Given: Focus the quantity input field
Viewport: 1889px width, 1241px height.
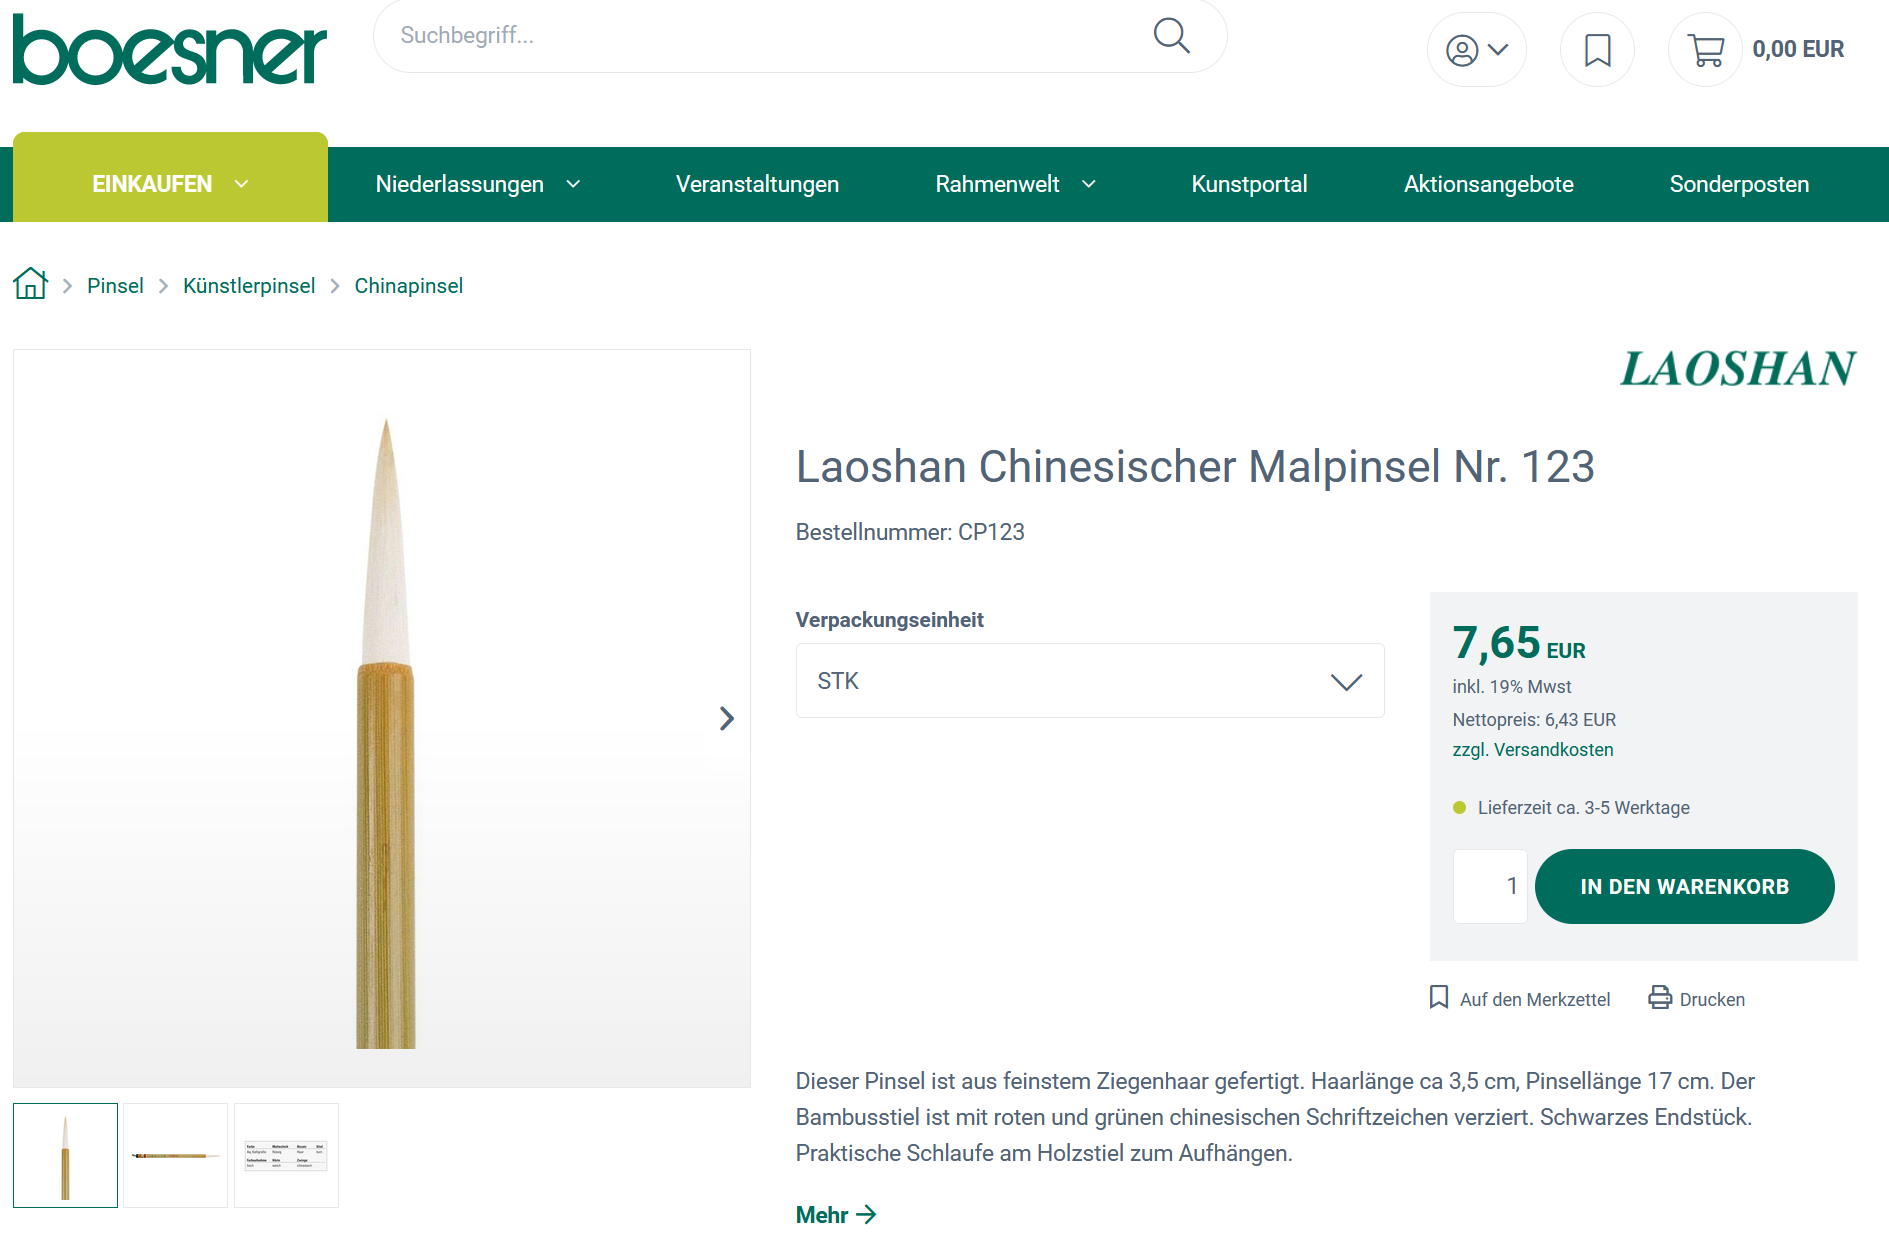Looking at the screenshot, I should 1490,886.
